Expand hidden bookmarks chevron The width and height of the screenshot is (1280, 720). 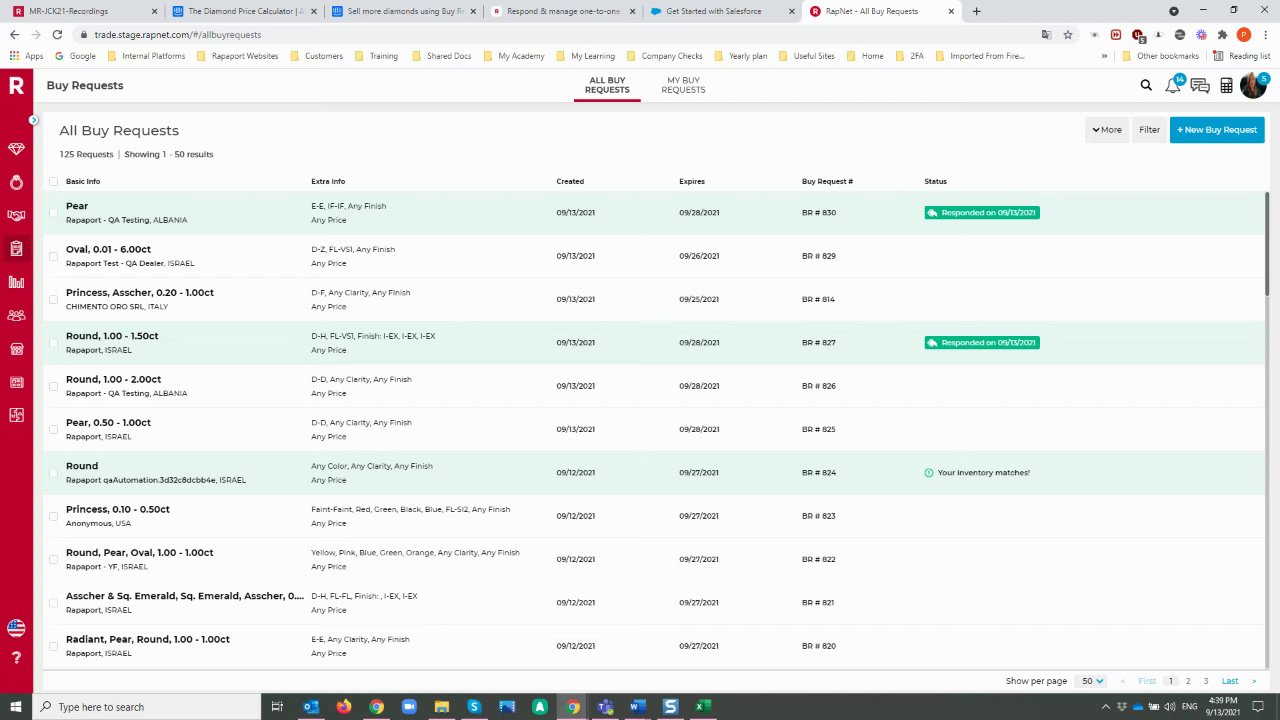click(1104, 56)
